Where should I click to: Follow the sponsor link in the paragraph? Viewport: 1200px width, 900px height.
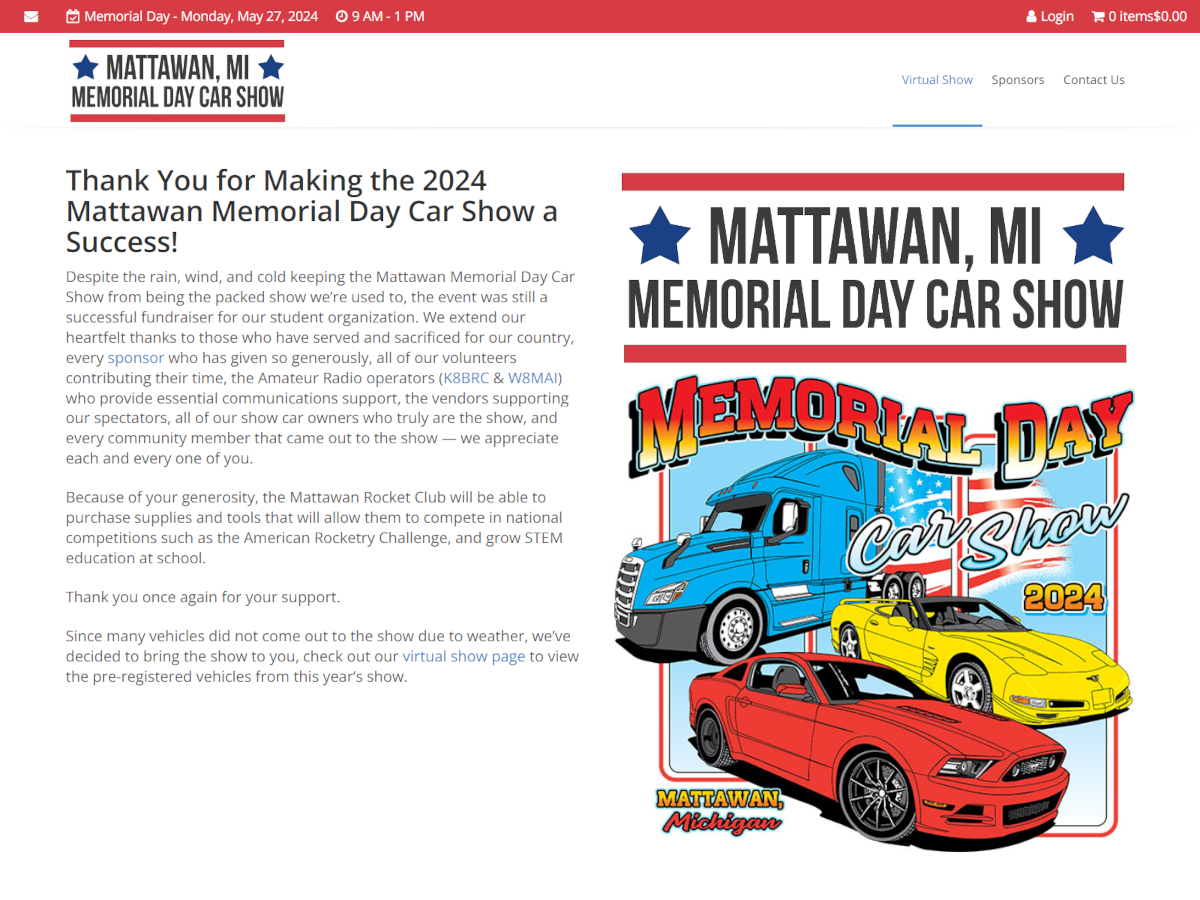coord(136,357)
